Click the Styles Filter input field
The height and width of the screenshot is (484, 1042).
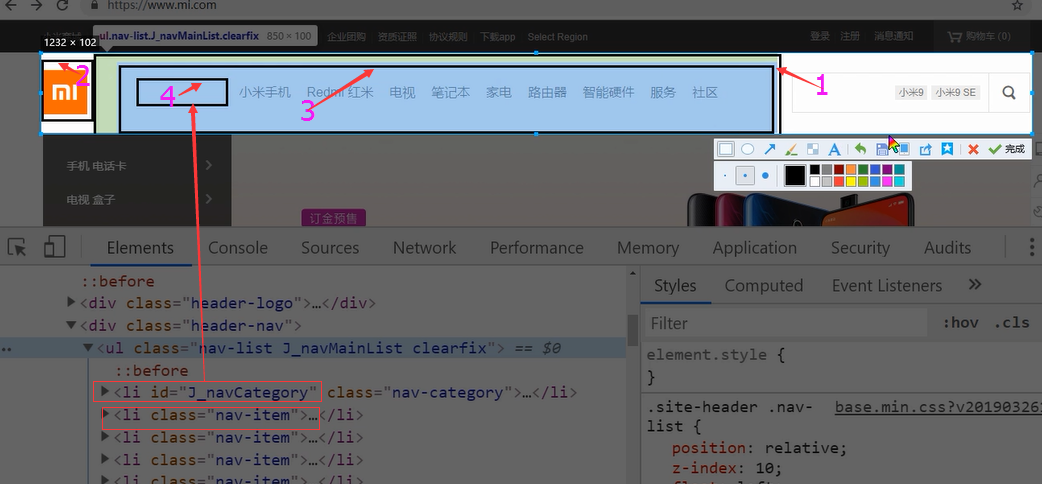point(786,323)
